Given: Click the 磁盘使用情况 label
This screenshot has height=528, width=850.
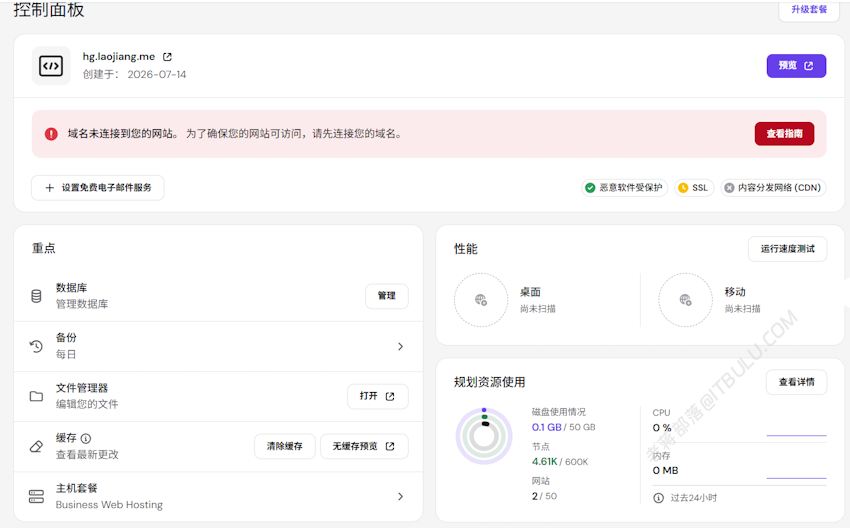Looking at the screenshot, I should (x=558, y=412).
